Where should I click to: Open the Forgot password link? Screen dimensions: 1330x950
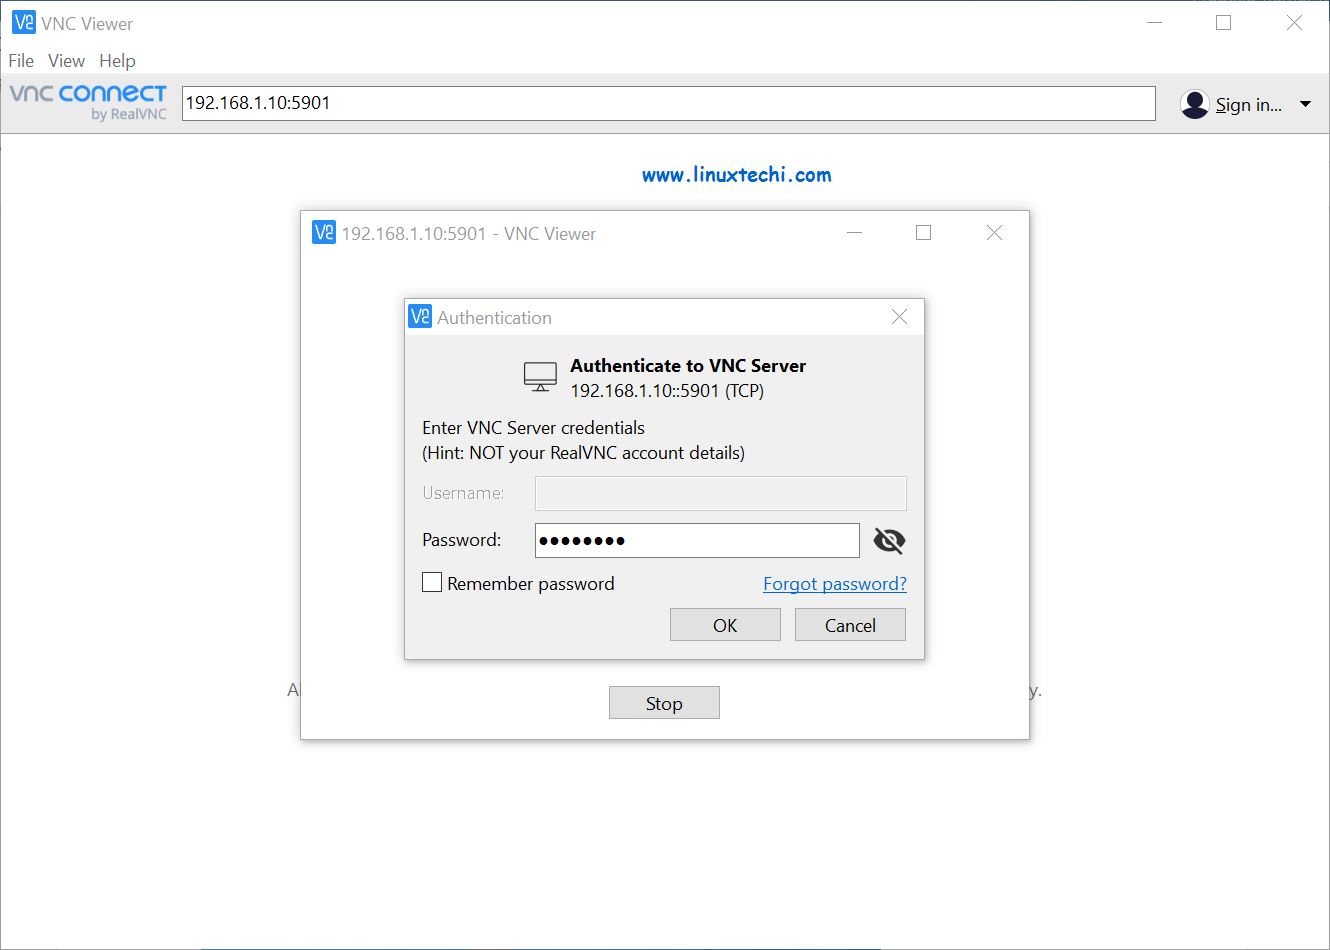pyautogui.click(x=834, y=583)
